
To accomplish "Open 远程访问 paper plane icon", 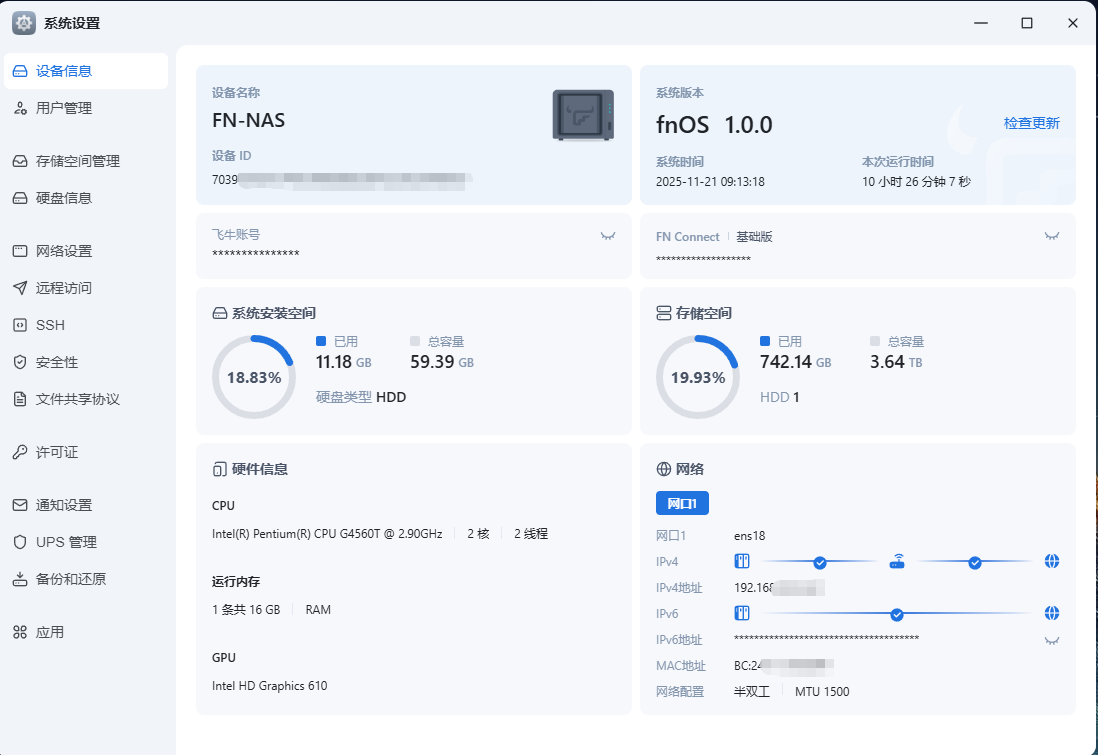I will [x=20, y=288].
